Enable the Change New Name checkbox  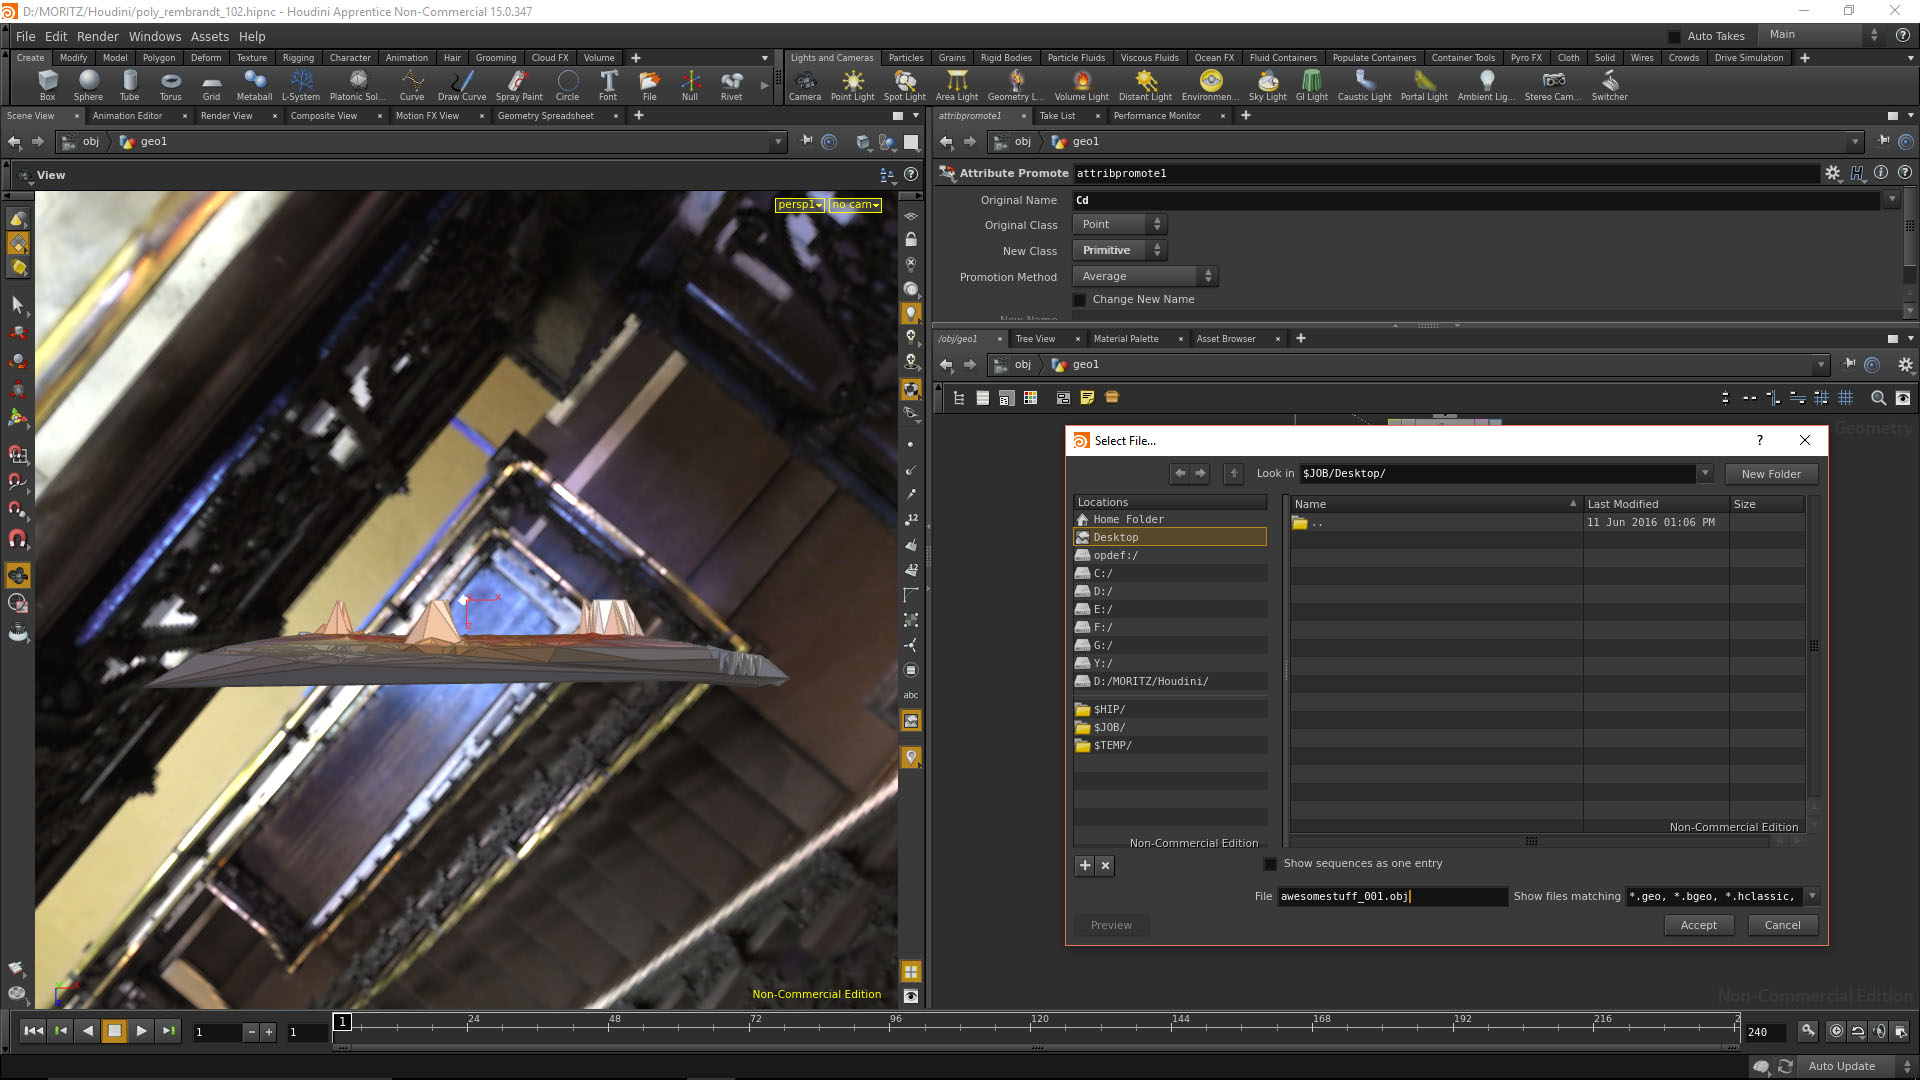point(1080,300)
